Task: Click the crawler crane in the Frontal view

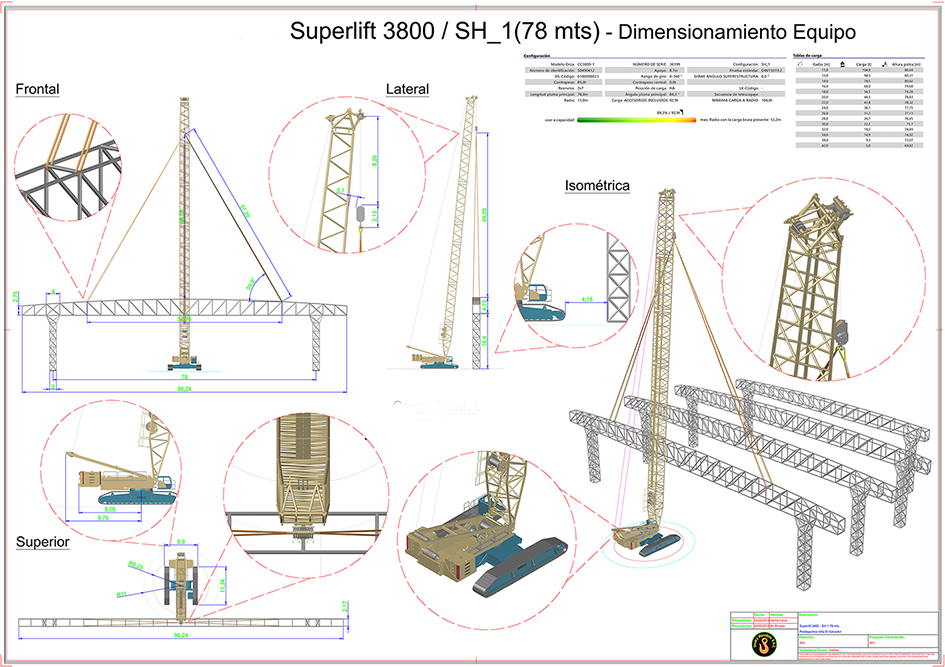Action: (184, 363)
